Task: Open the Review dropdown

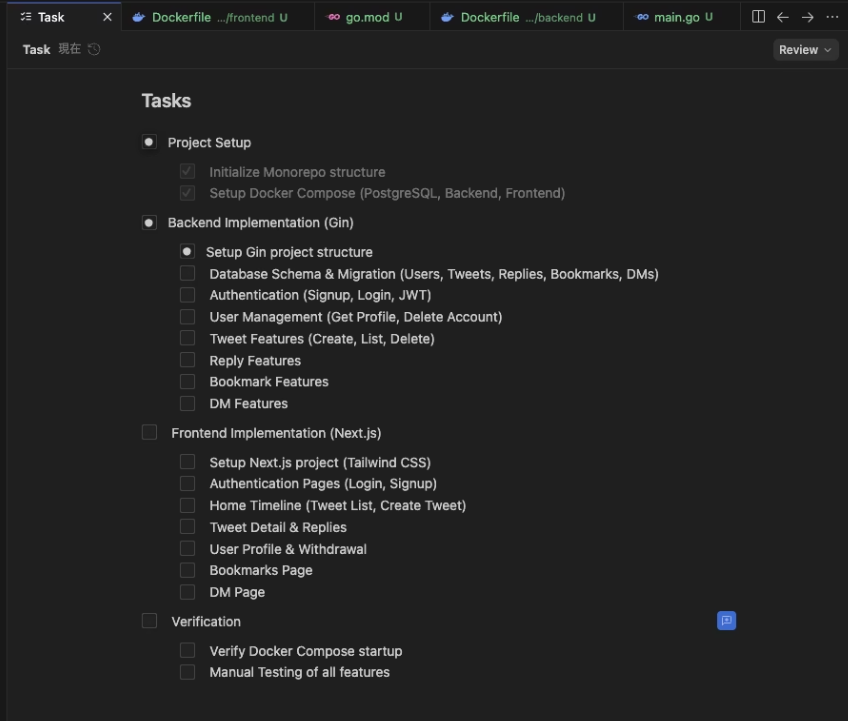Action: pyautogui.click(x=805, y=50)
